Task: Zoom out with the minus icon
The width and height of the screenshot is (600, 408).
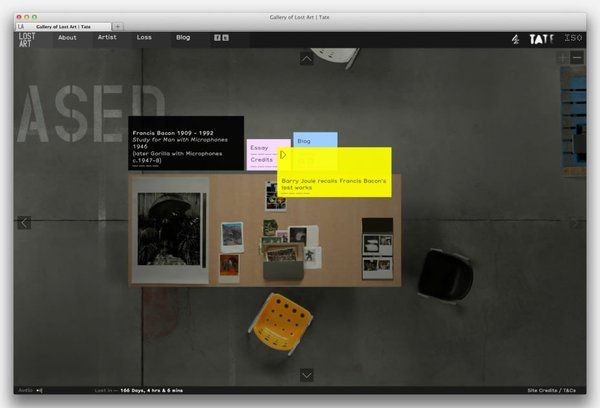Action: 577,58
